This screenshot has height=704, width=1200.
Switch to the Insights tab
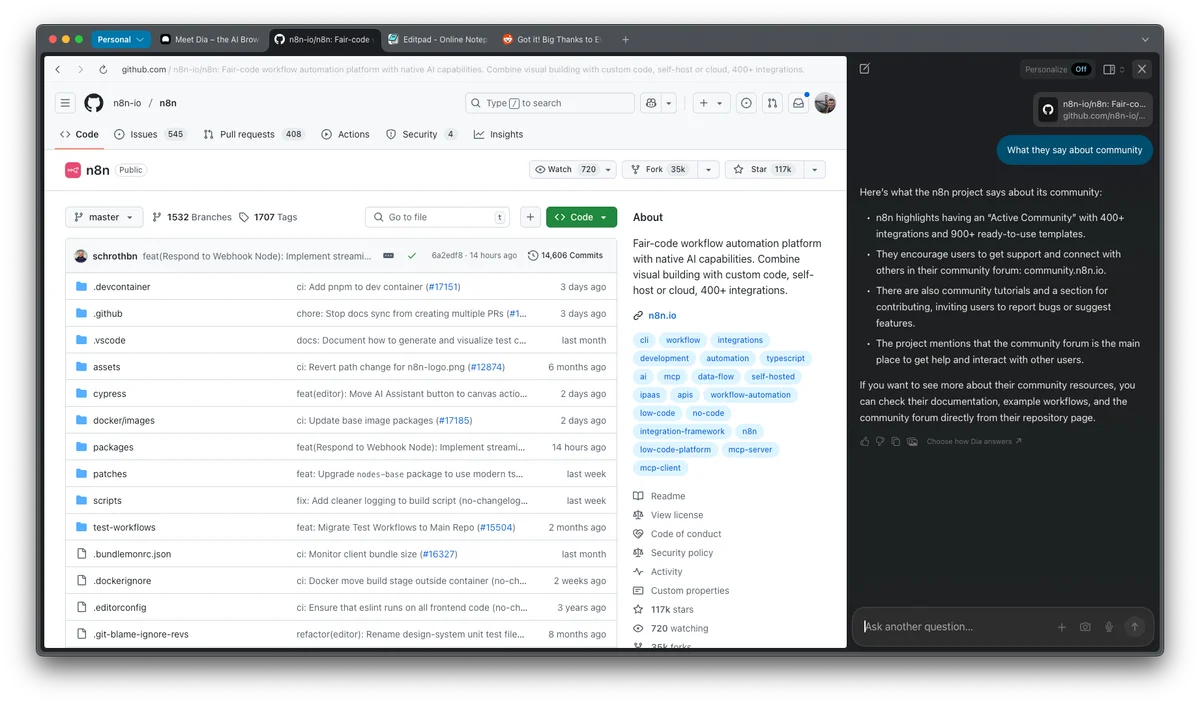[x=498, y=134]
